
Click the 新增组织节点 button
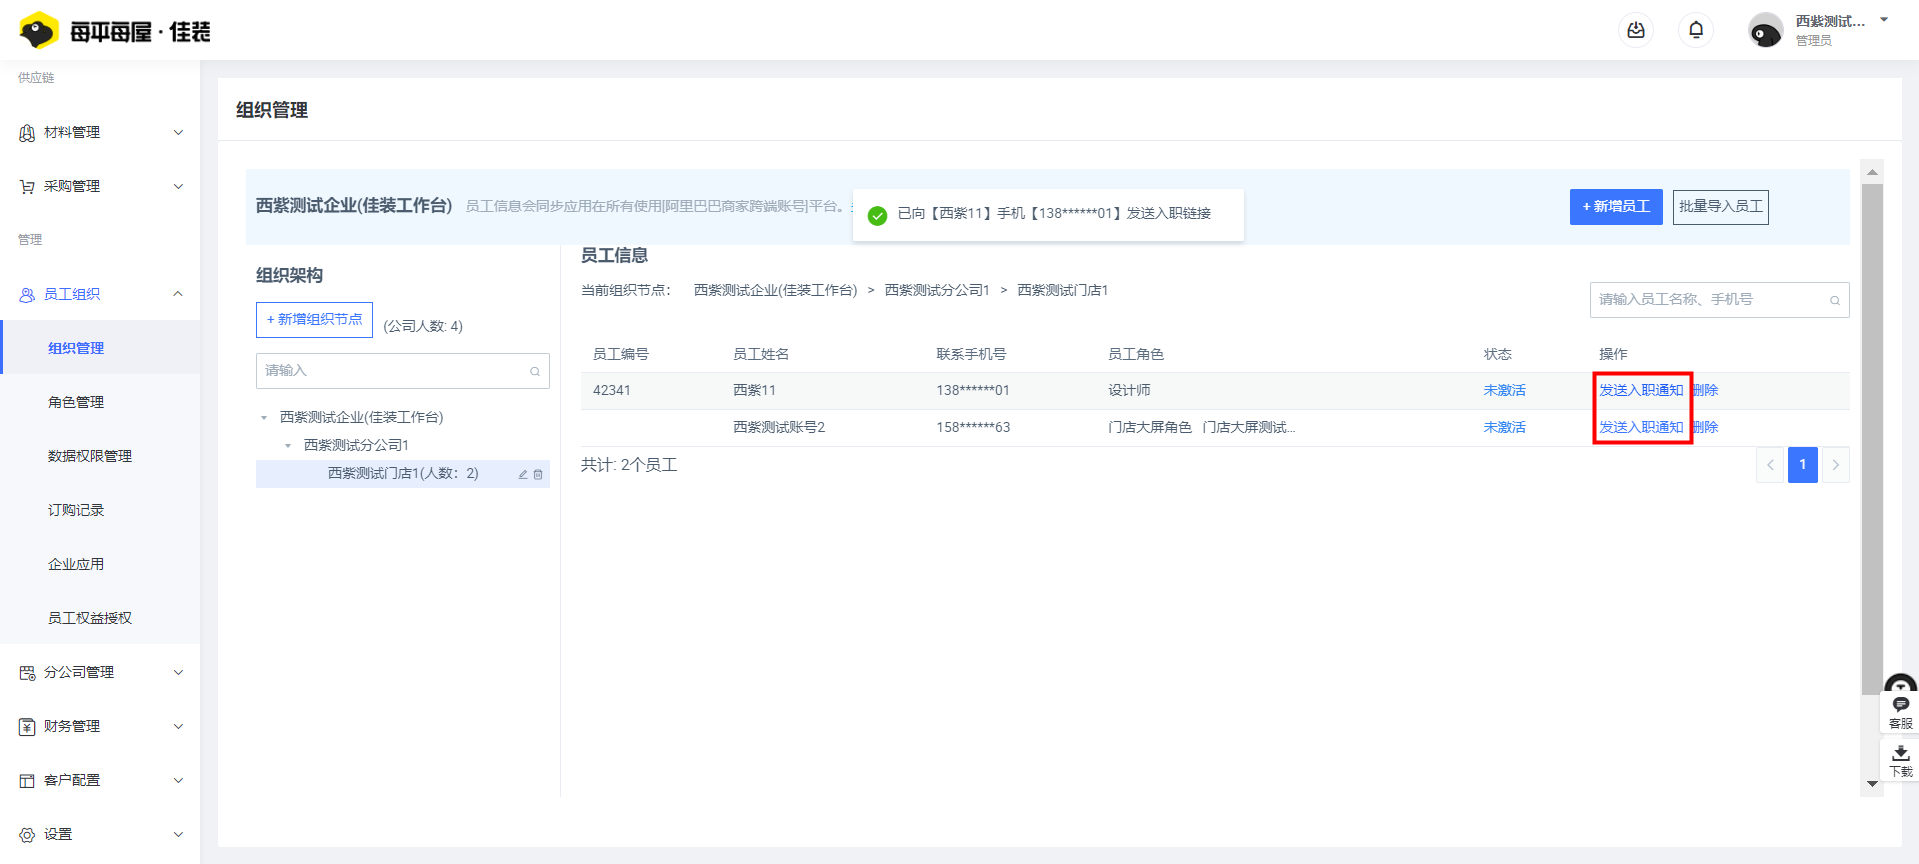coord(314,320)
